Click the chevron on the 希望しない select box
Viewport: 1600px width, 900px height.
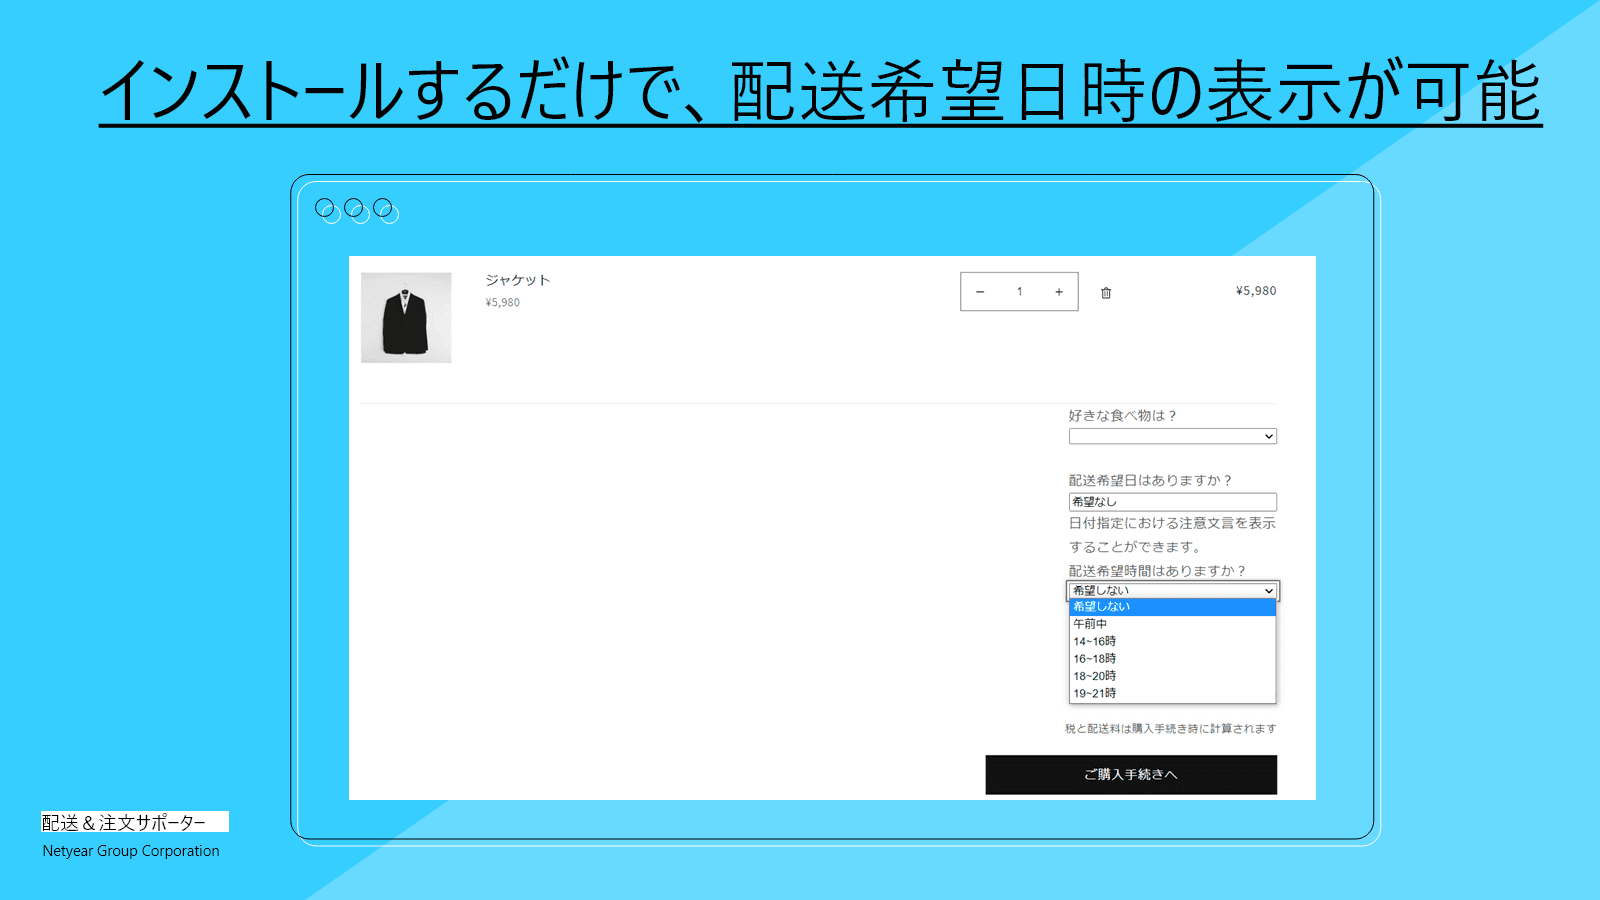click(x=1267, y=590)
